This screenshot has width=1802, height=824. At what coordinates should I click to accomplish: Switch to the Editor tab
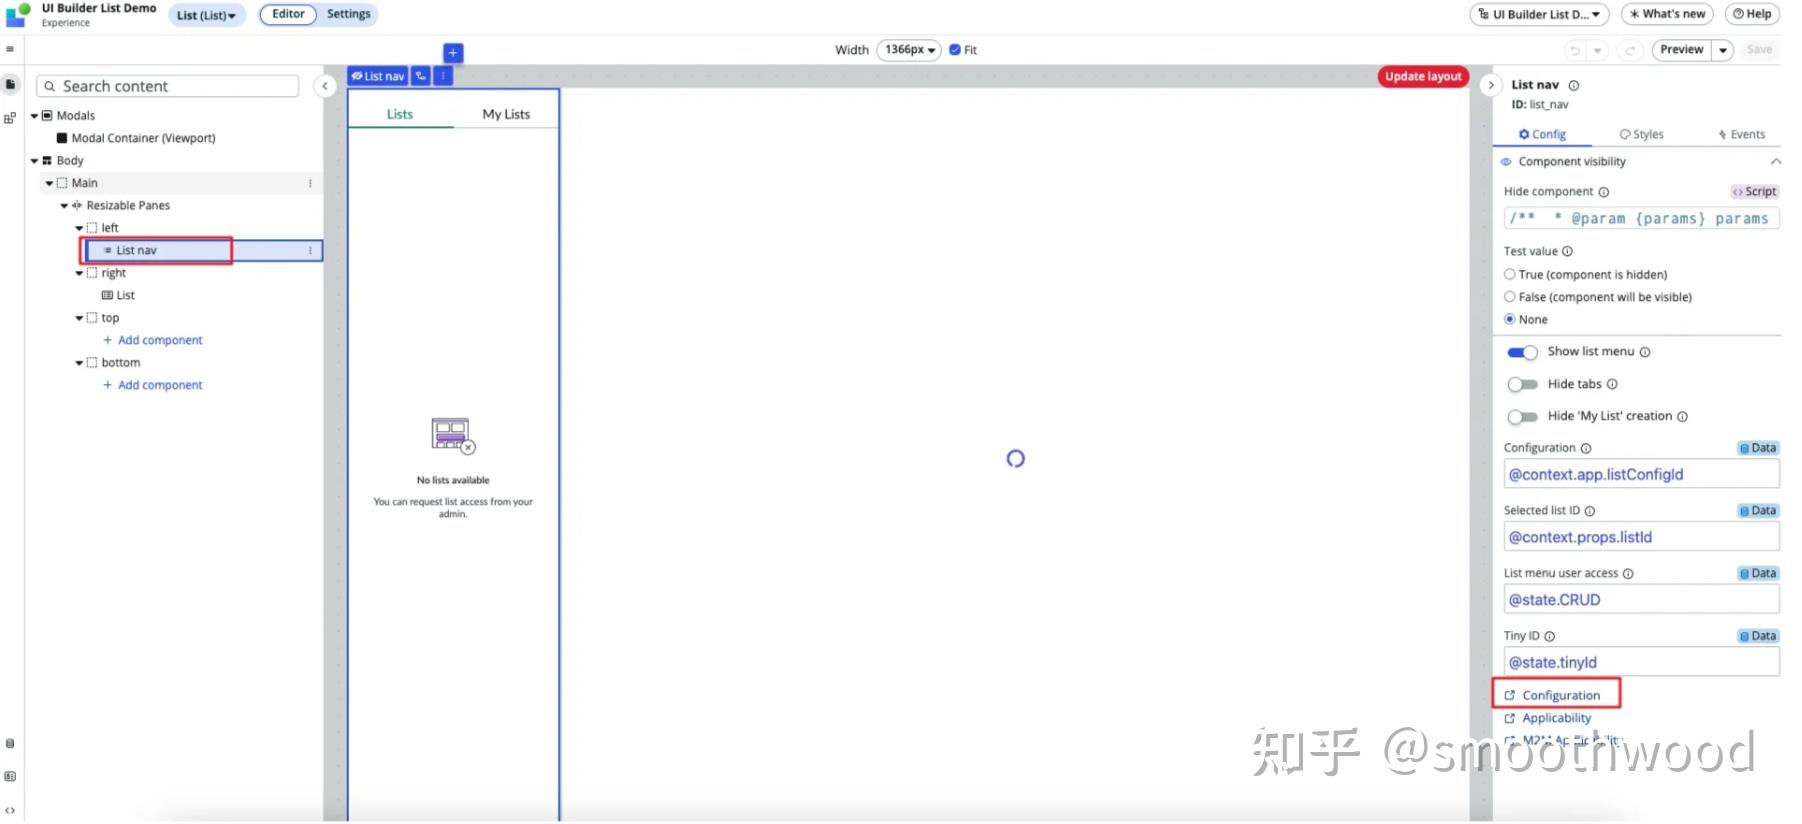click(x=288, y=14)
